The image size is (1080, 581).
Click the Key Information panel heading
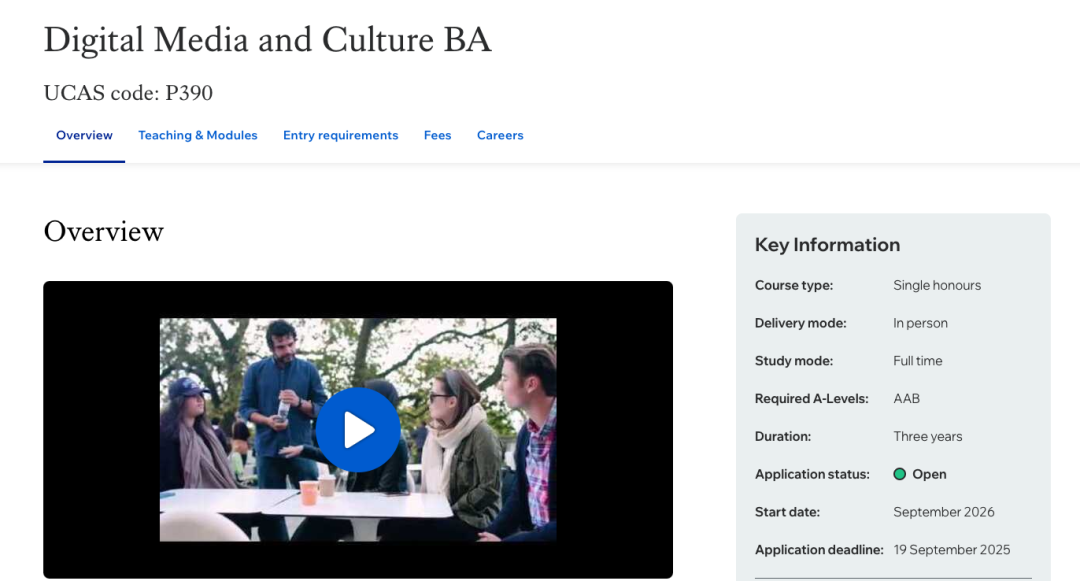(x=827, y=245)
